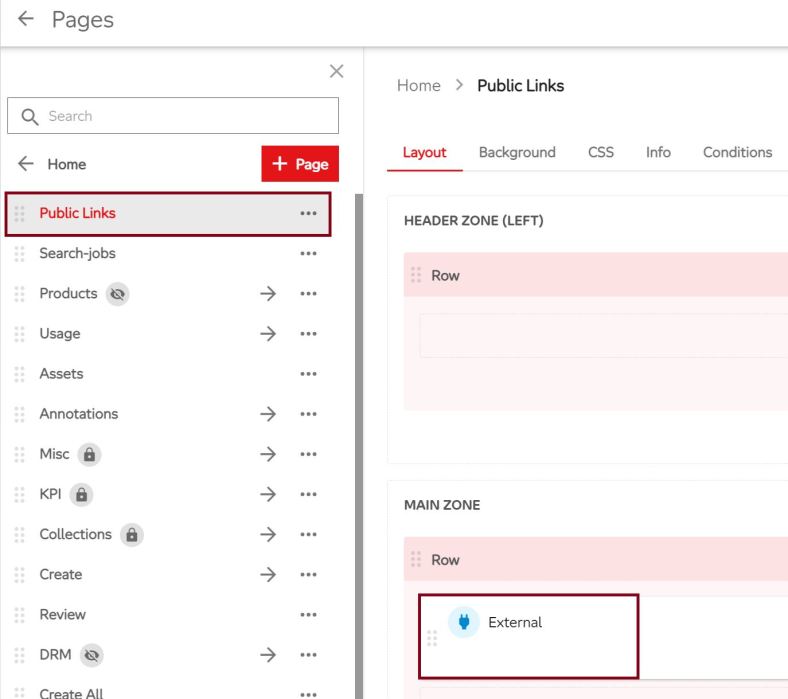Open the Public Links three-dot menu
Image resolution: width=788 pixels, height=699 pixels.
[x=308, y=213]
